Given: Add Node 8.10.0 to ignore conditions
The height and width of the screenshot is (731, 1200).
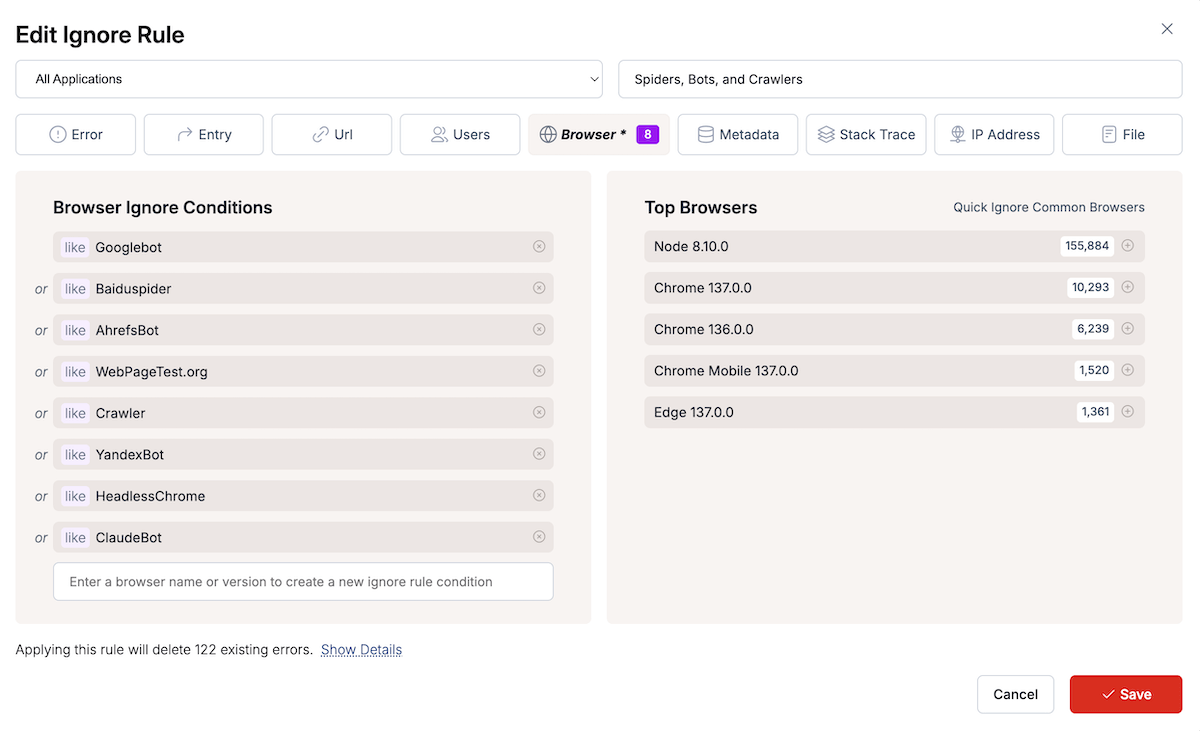Looking at the screenshot, I should click(1128, 246).
